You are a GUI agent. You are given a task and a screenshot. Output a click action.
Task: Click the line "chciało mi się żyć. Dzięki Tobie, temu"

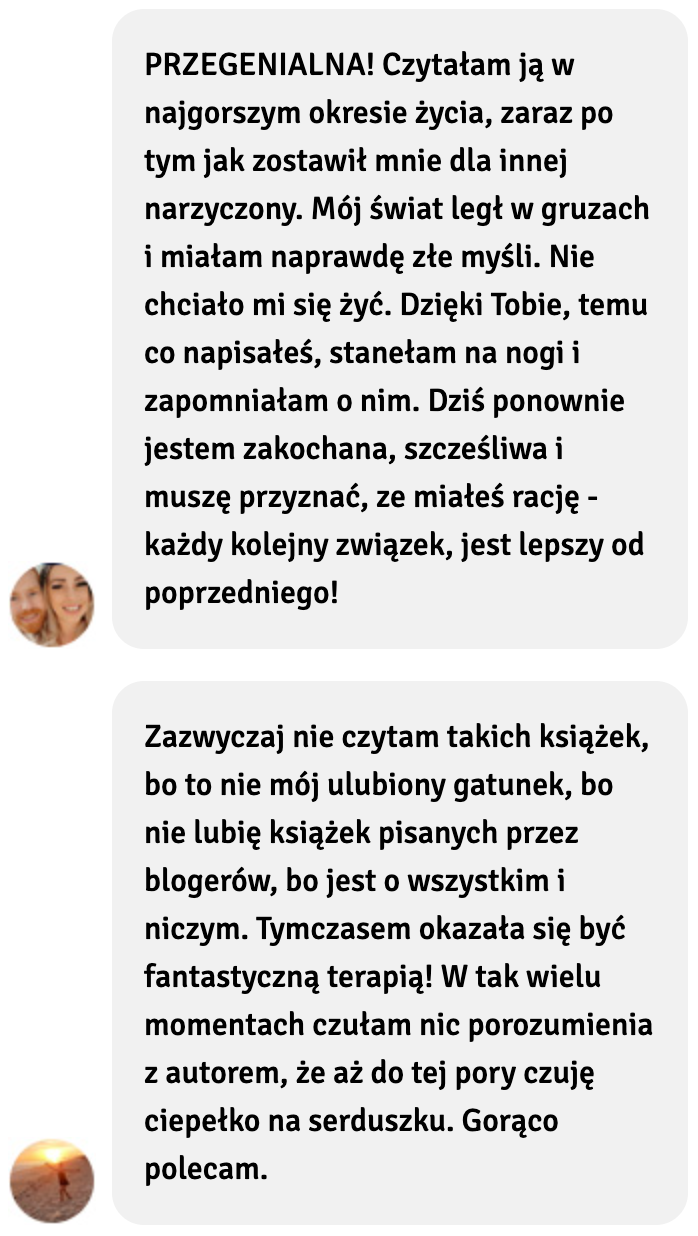(398, 306)
